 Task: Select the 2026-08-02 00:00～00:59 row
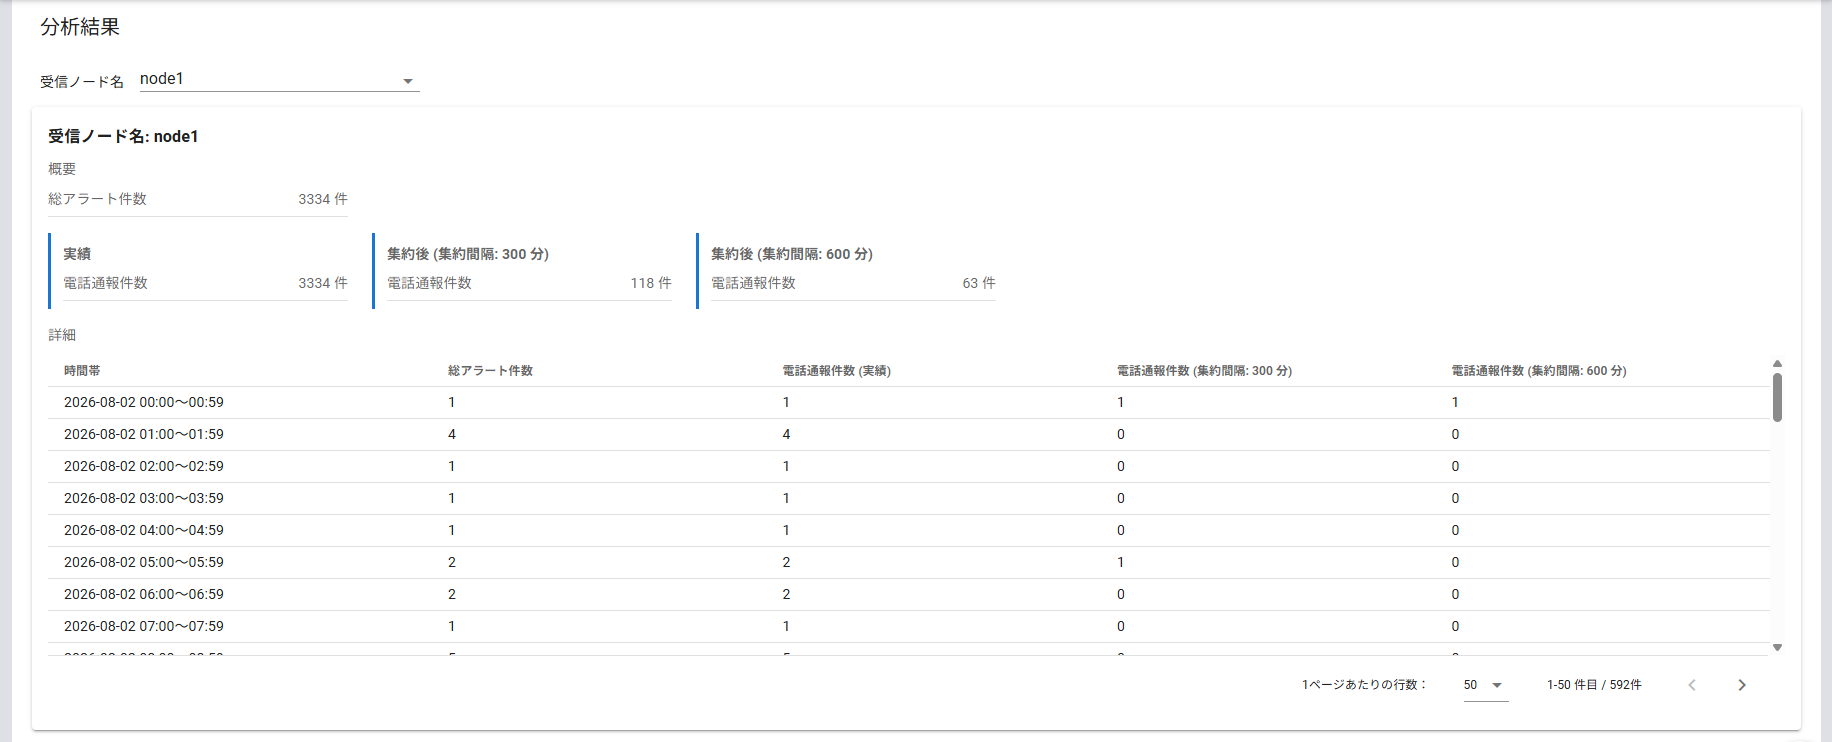click(x=909, y=403)
